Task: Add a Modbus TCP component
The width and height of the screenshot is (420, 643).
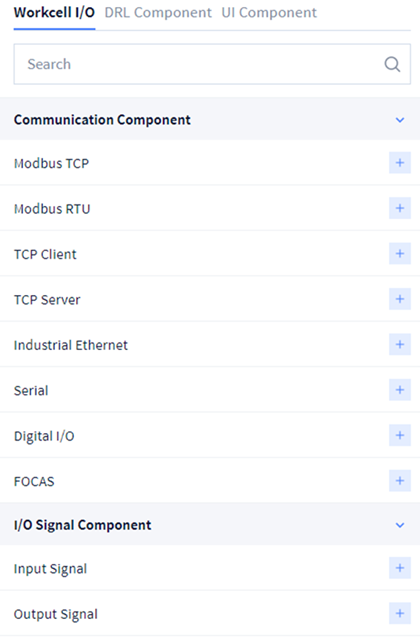Action: [x=399, y=163]
